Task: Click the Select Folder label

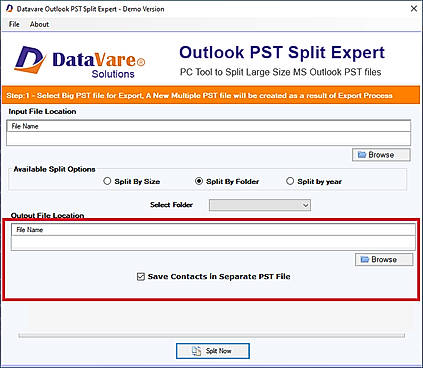Action: (x=171, y=205)
